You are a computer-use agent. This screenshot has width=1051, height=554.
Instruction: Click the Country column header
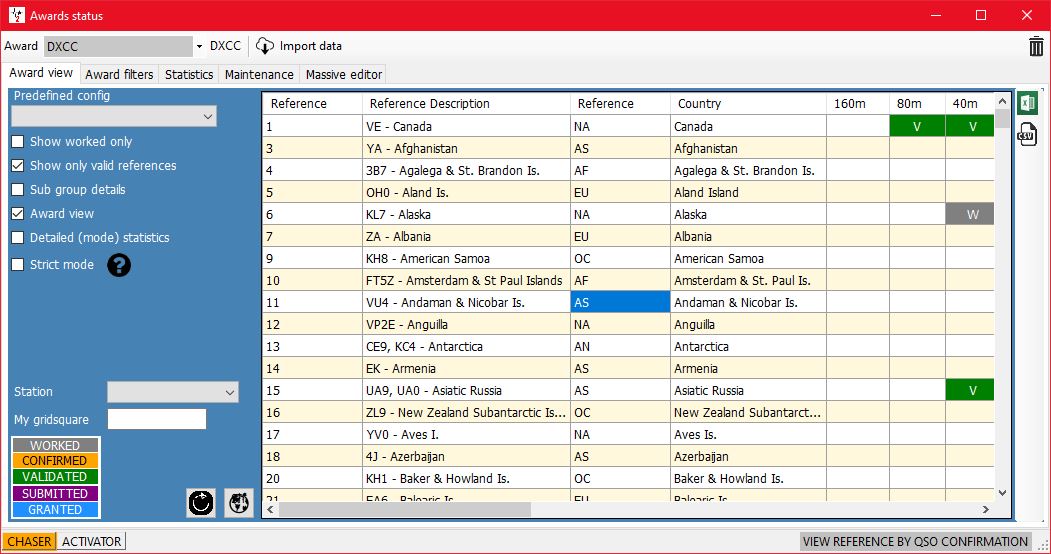[748, 104]
